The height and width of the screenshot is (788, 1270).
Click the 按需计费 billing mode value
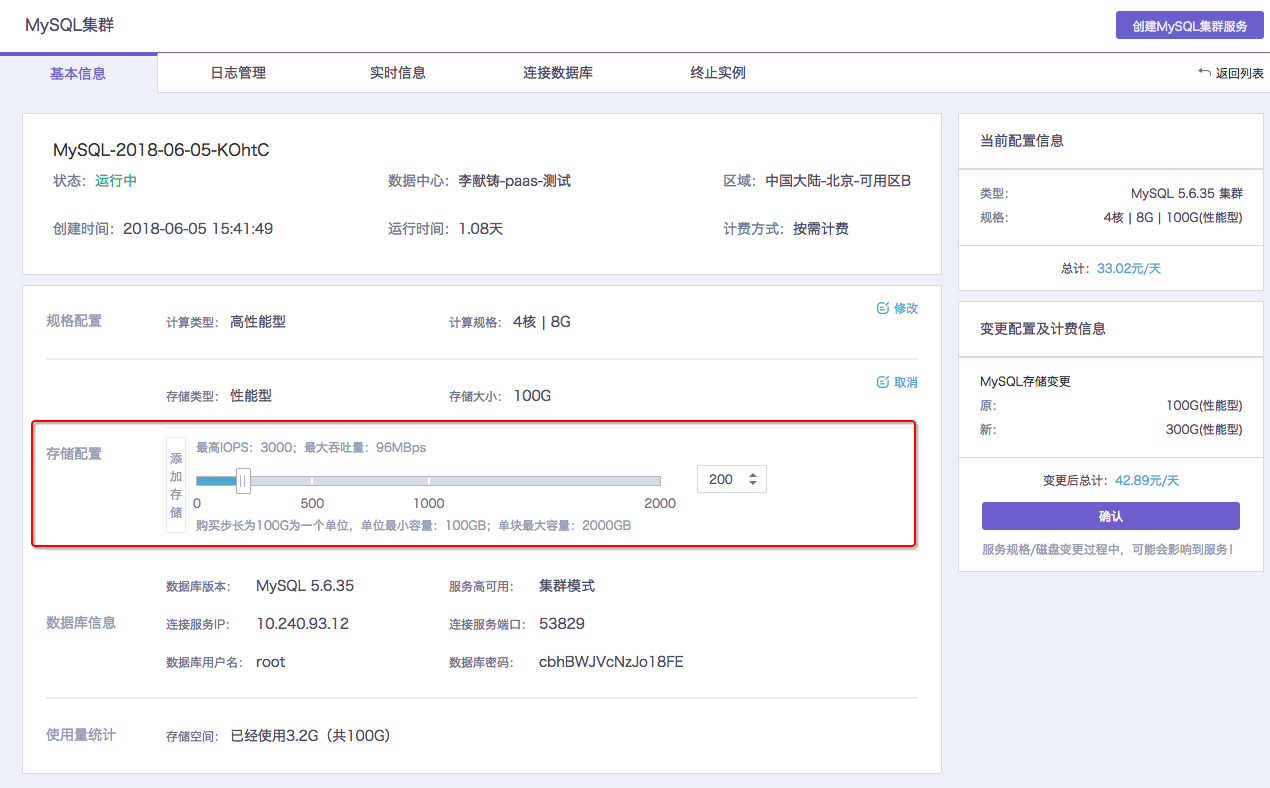coord(821,229)
